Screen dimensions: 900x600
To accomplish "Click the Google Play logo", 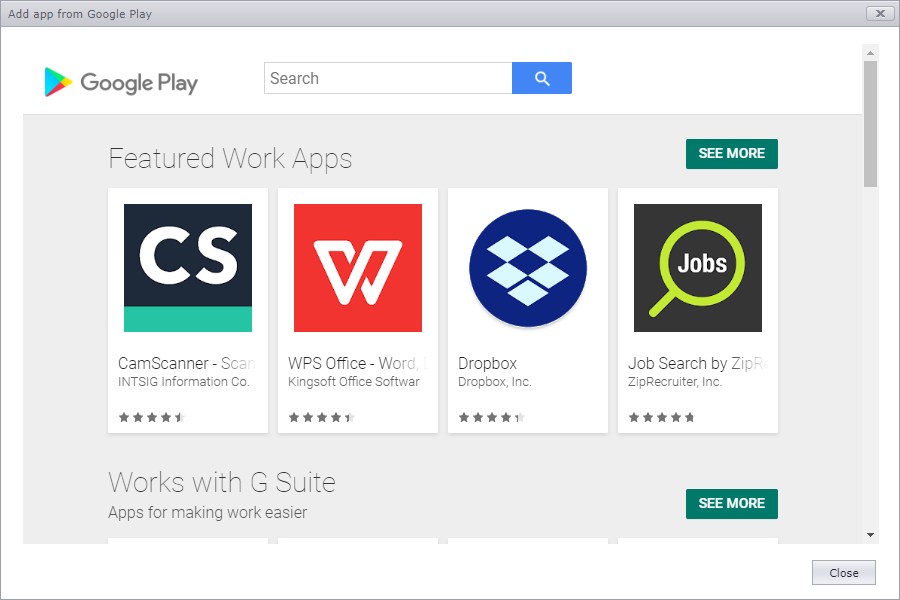I will pyautogui.click(x=121, y=83).
